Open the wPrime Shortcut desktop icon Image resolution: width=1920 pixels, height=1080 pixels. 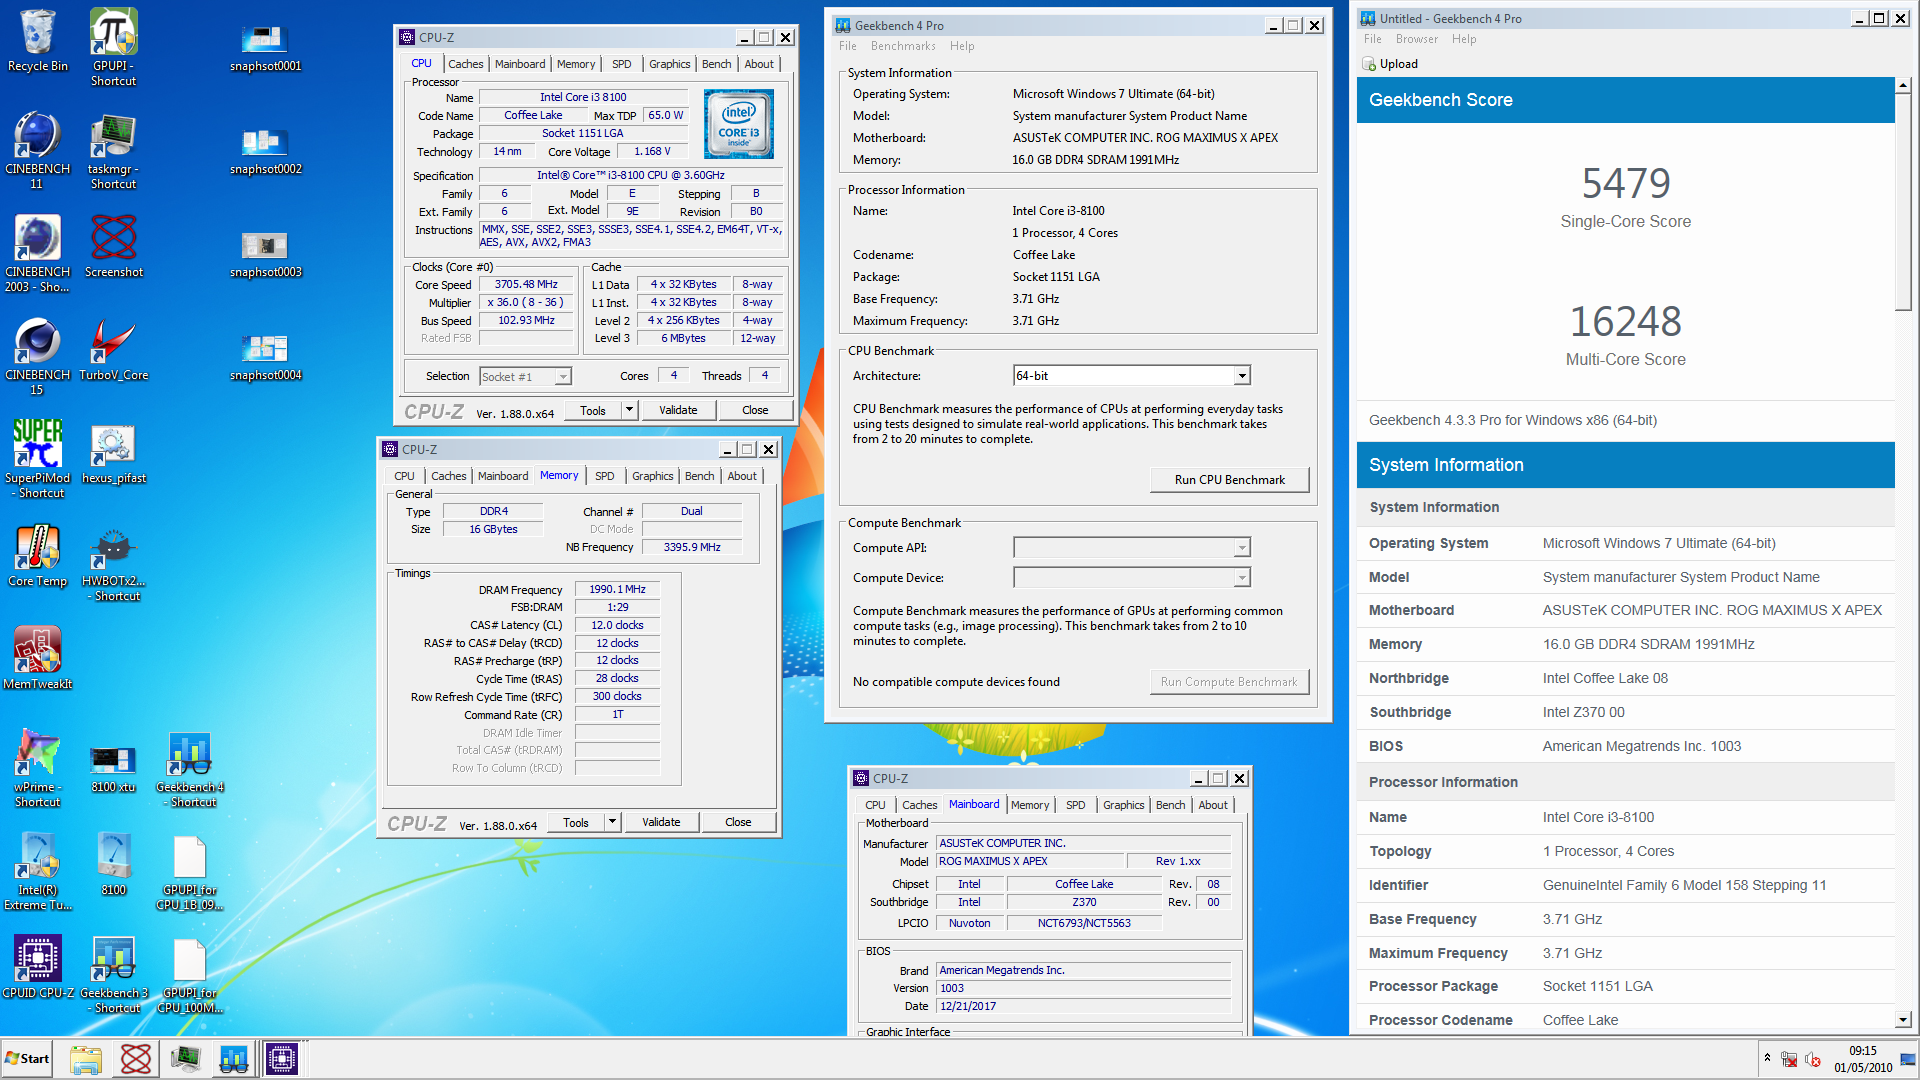point(38,768)
